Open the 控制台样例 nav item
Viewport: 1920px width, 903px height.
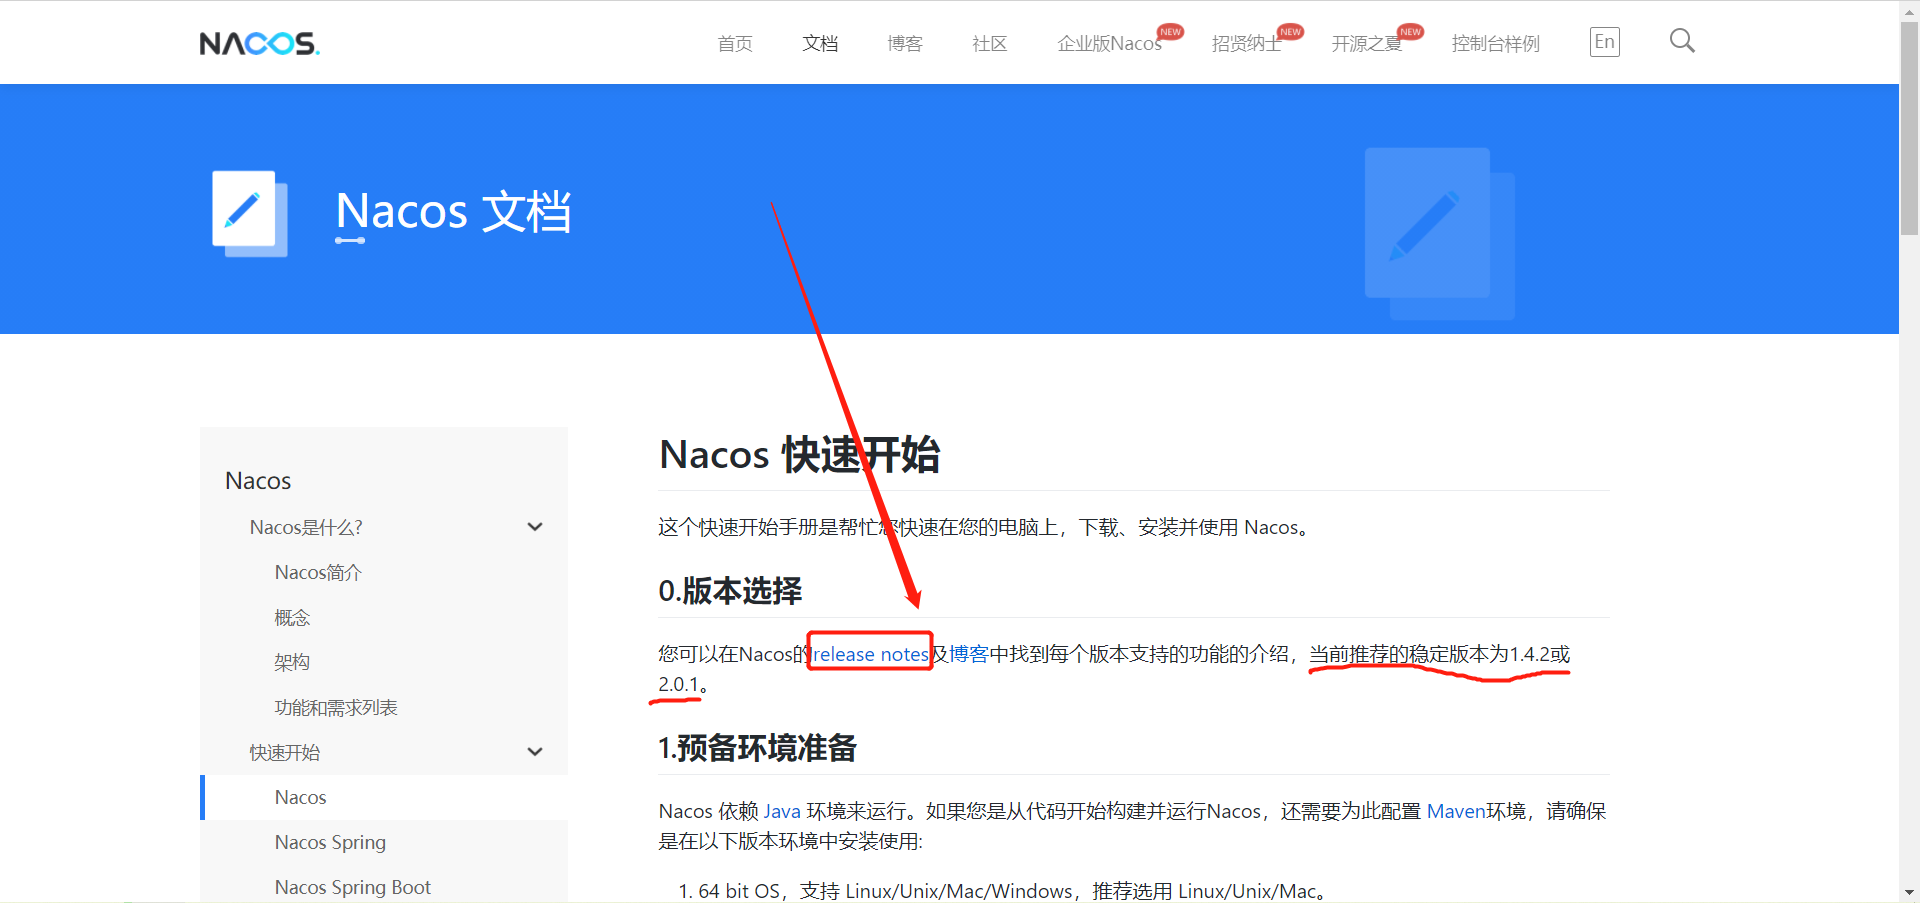click(1495, 44)
